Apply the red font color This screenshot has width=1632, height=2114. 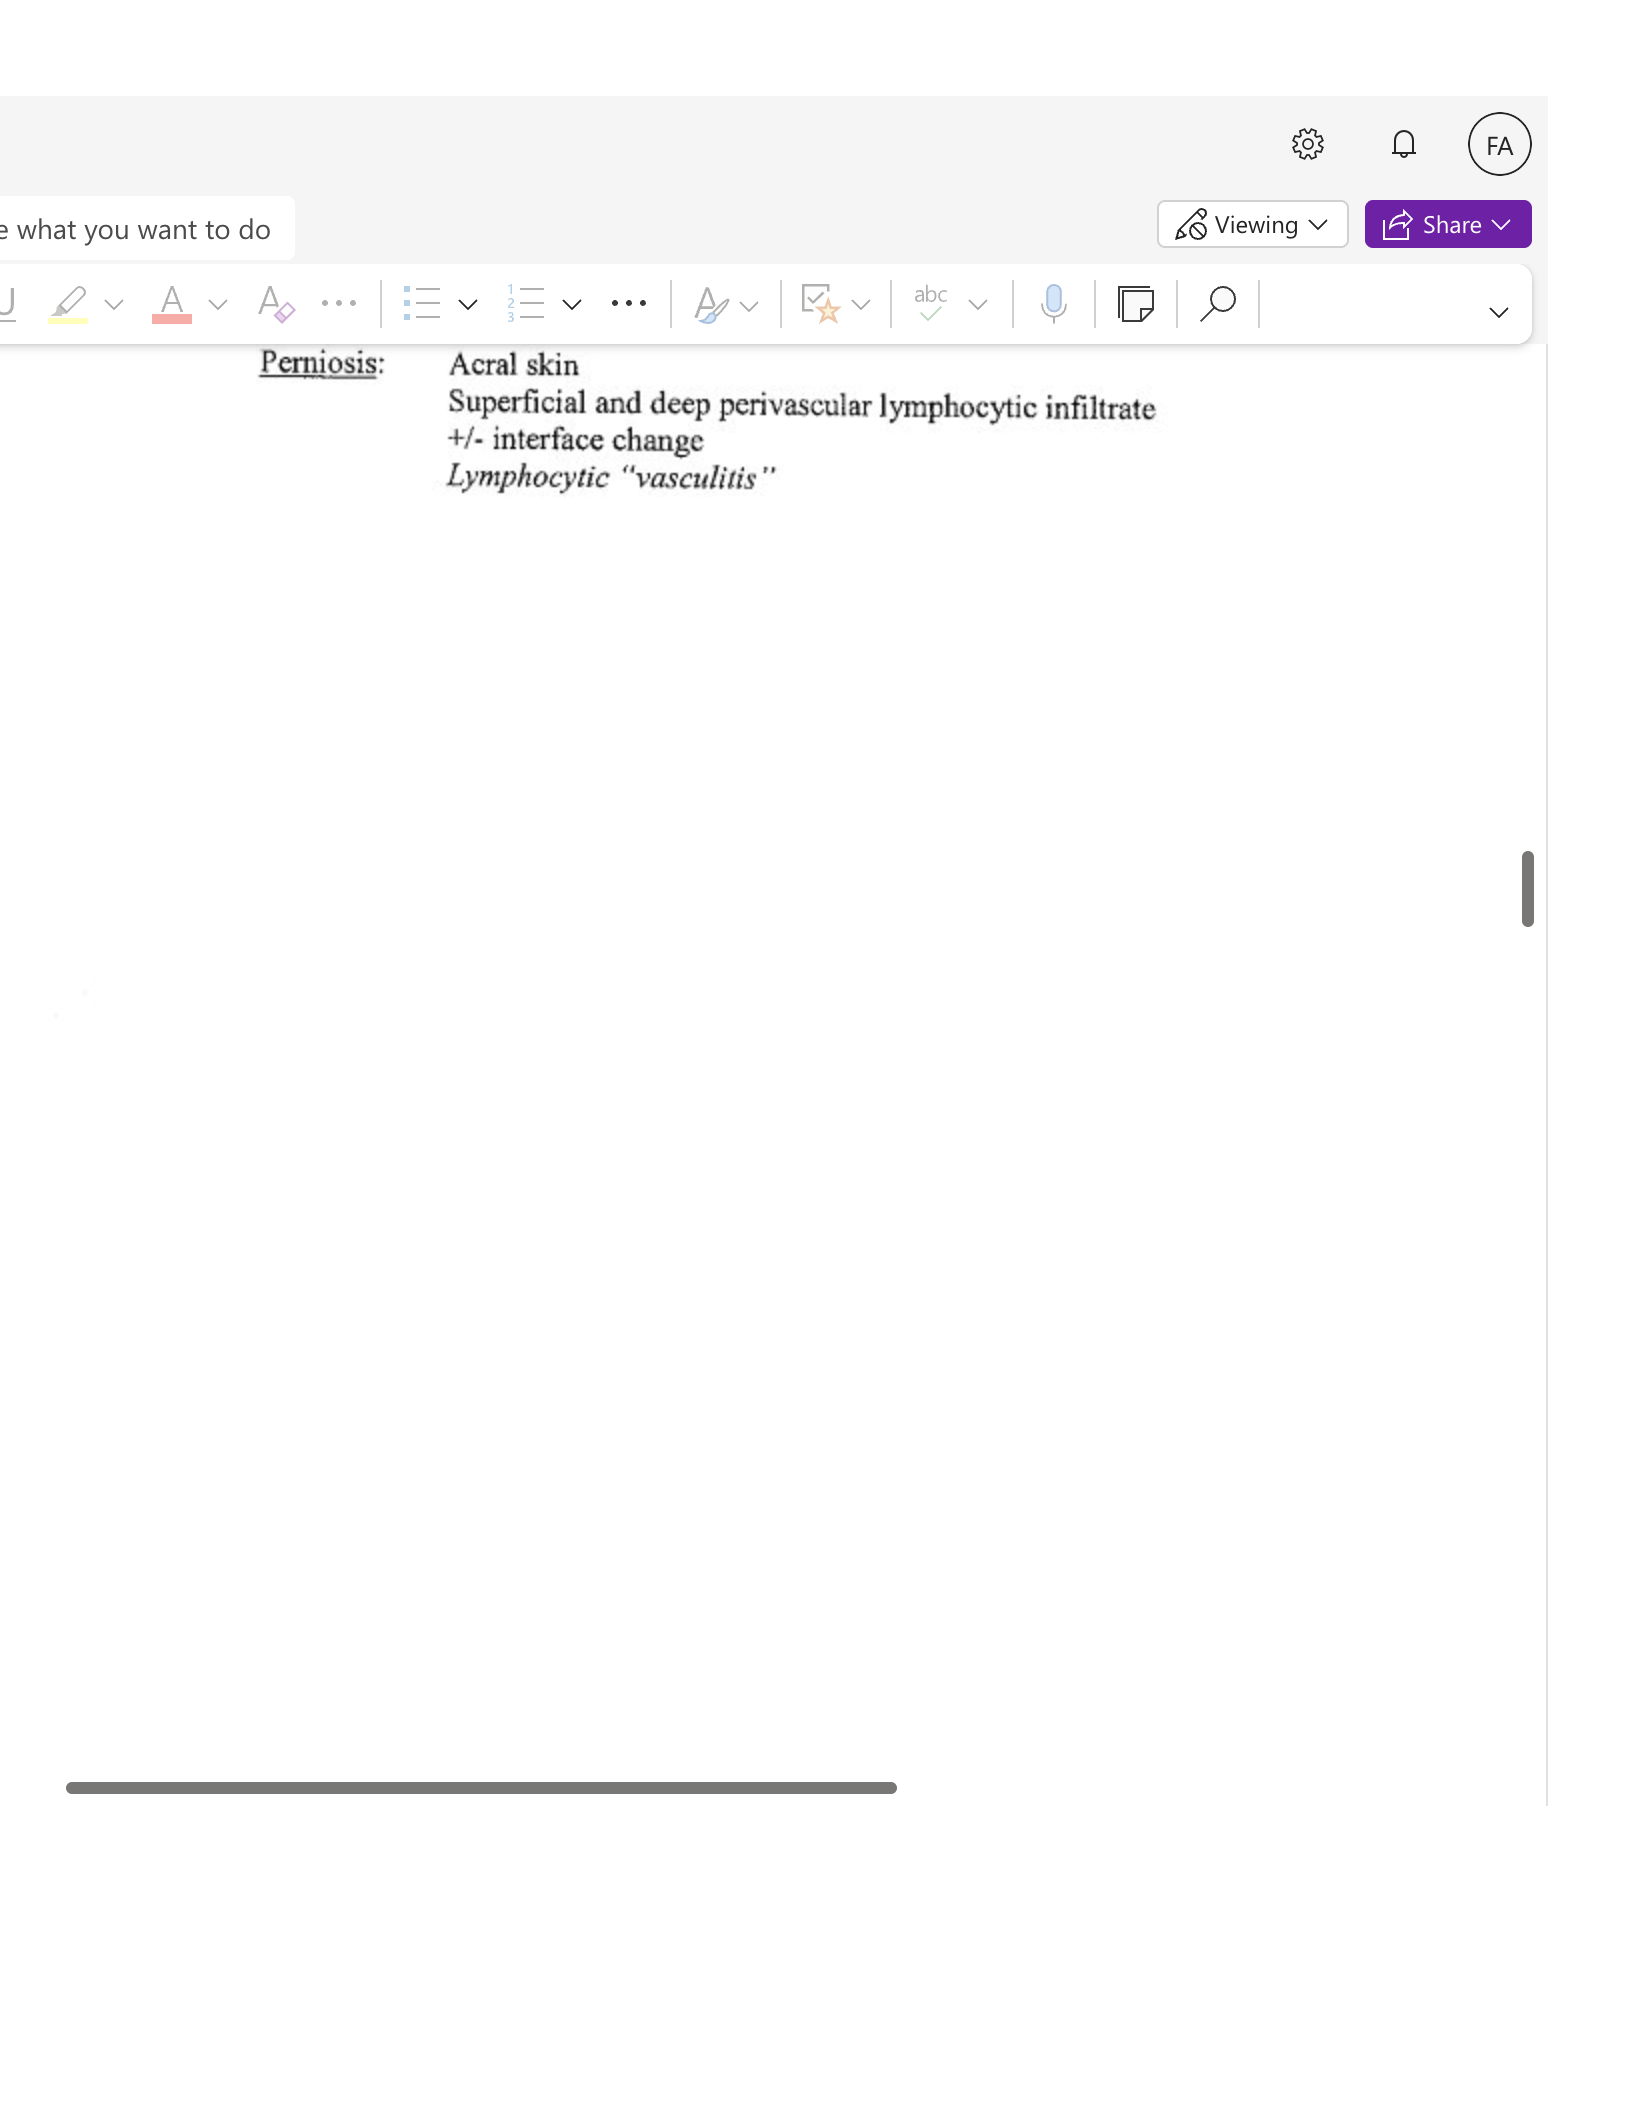point(172,303)
